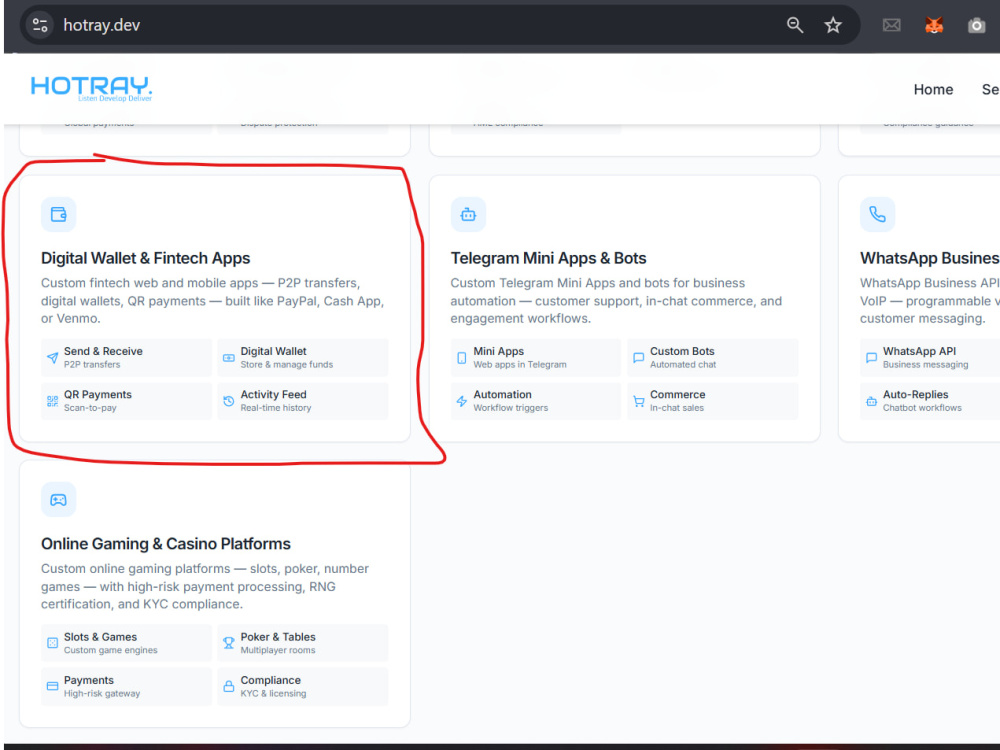Open the mail extension icon
The width and height of the screenshot is (1000, 750).
pyautogui.click(x=892, y=26)
